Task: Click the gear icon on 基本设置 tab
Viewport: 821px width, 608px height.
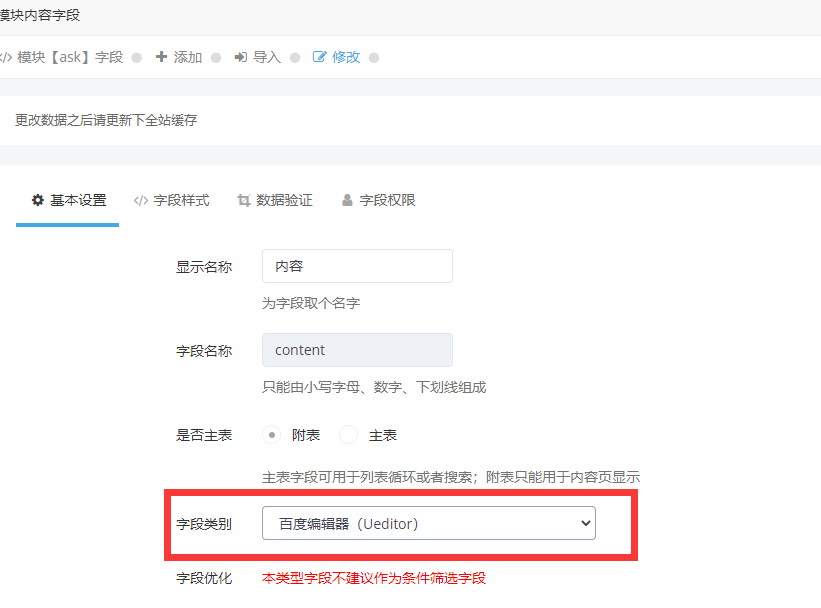Action: click(x=38, y=200)
